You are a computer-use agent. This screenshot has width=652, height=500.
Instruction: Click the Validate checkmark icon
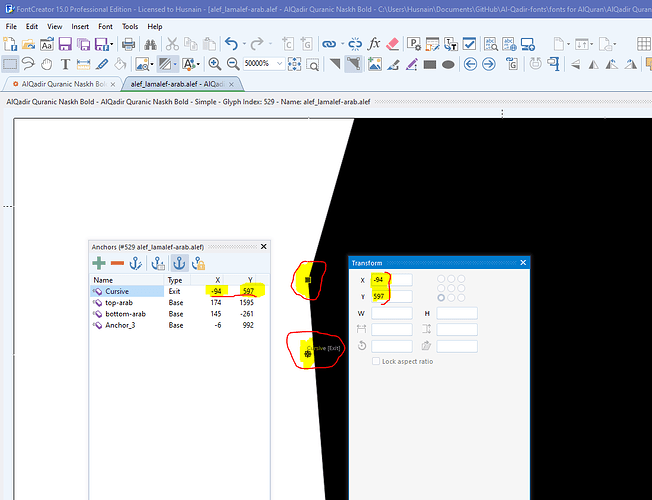pyautogui.click(x=469, y=44)
